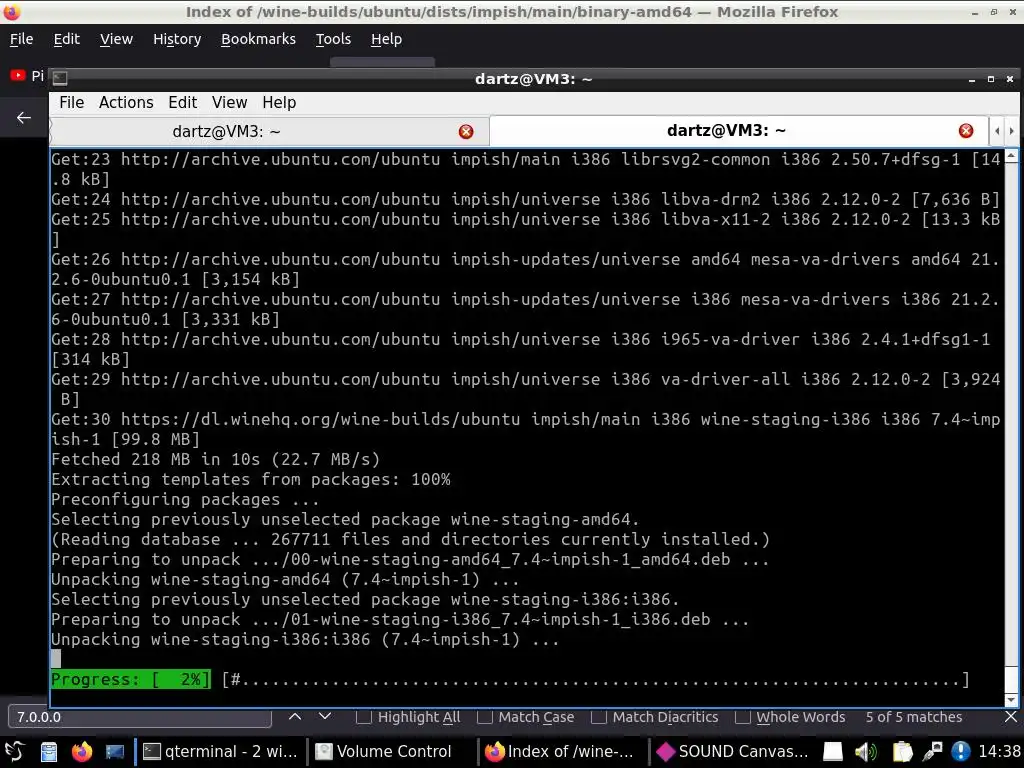Click the network connection tray icon
This screenshot has width=1024, height=768.
point(932,752)
